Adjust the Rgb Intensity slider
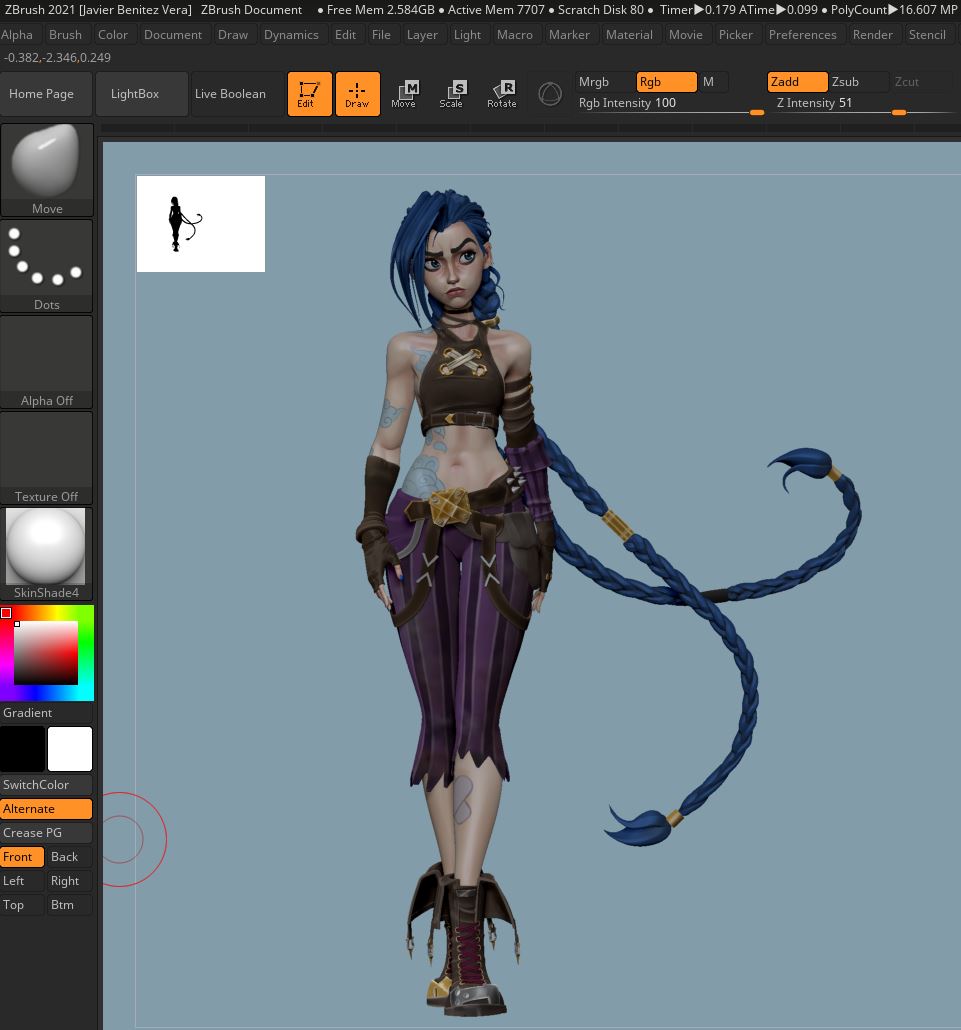Screen dimensions: 961x1030 tap(670, 105)
